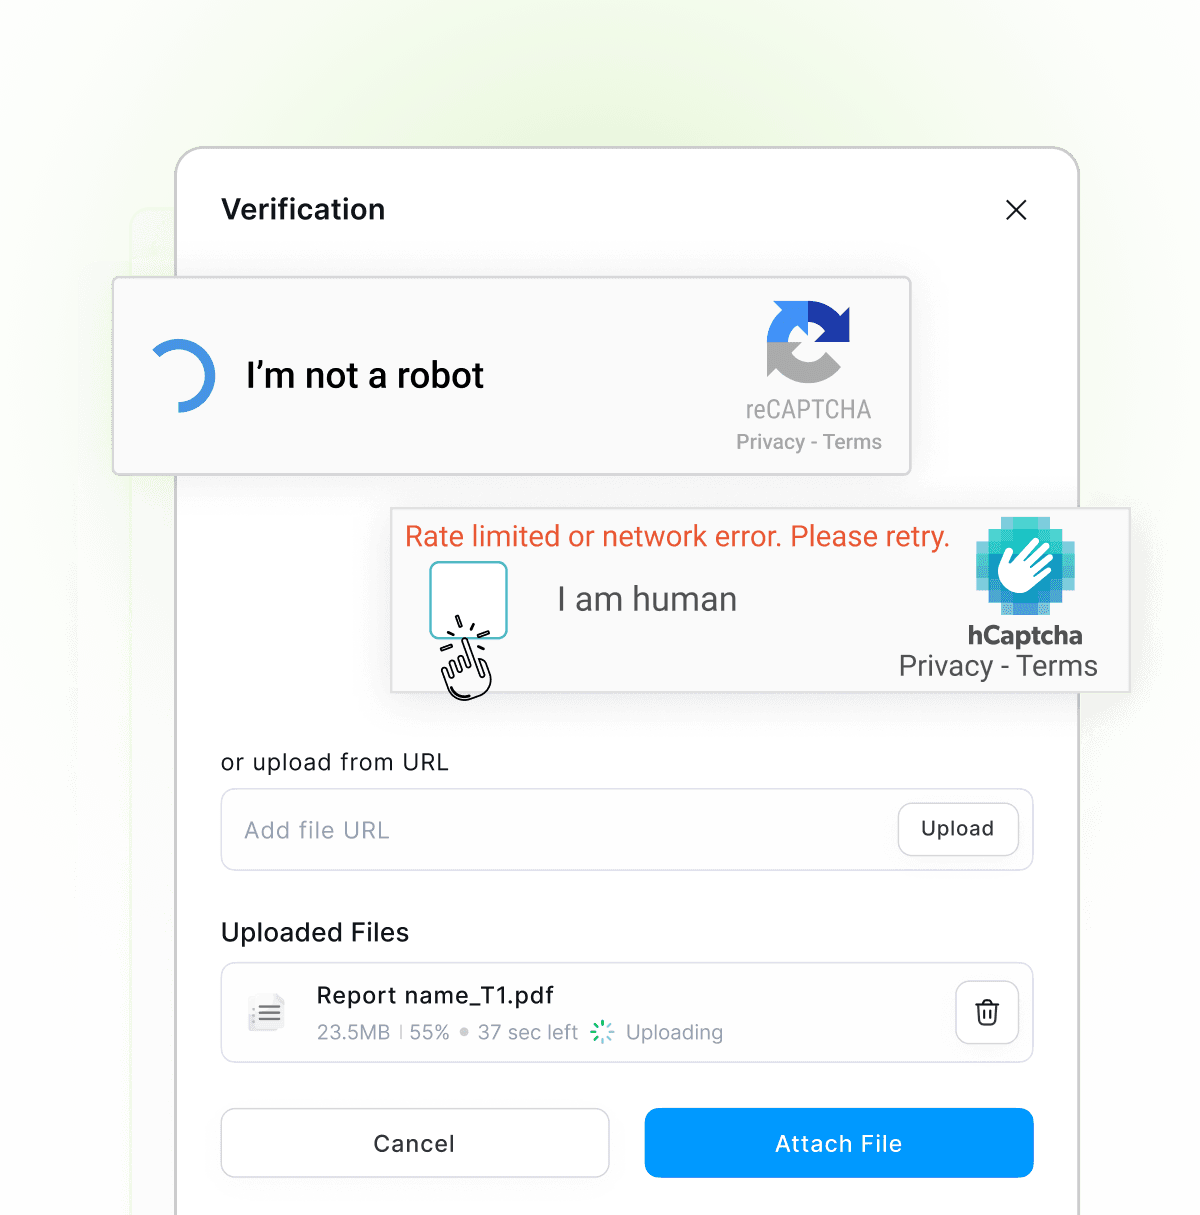Click the Uploading spinner icon
The width and height of the screenshot is (1200, 1215).
pos(602,1032)
